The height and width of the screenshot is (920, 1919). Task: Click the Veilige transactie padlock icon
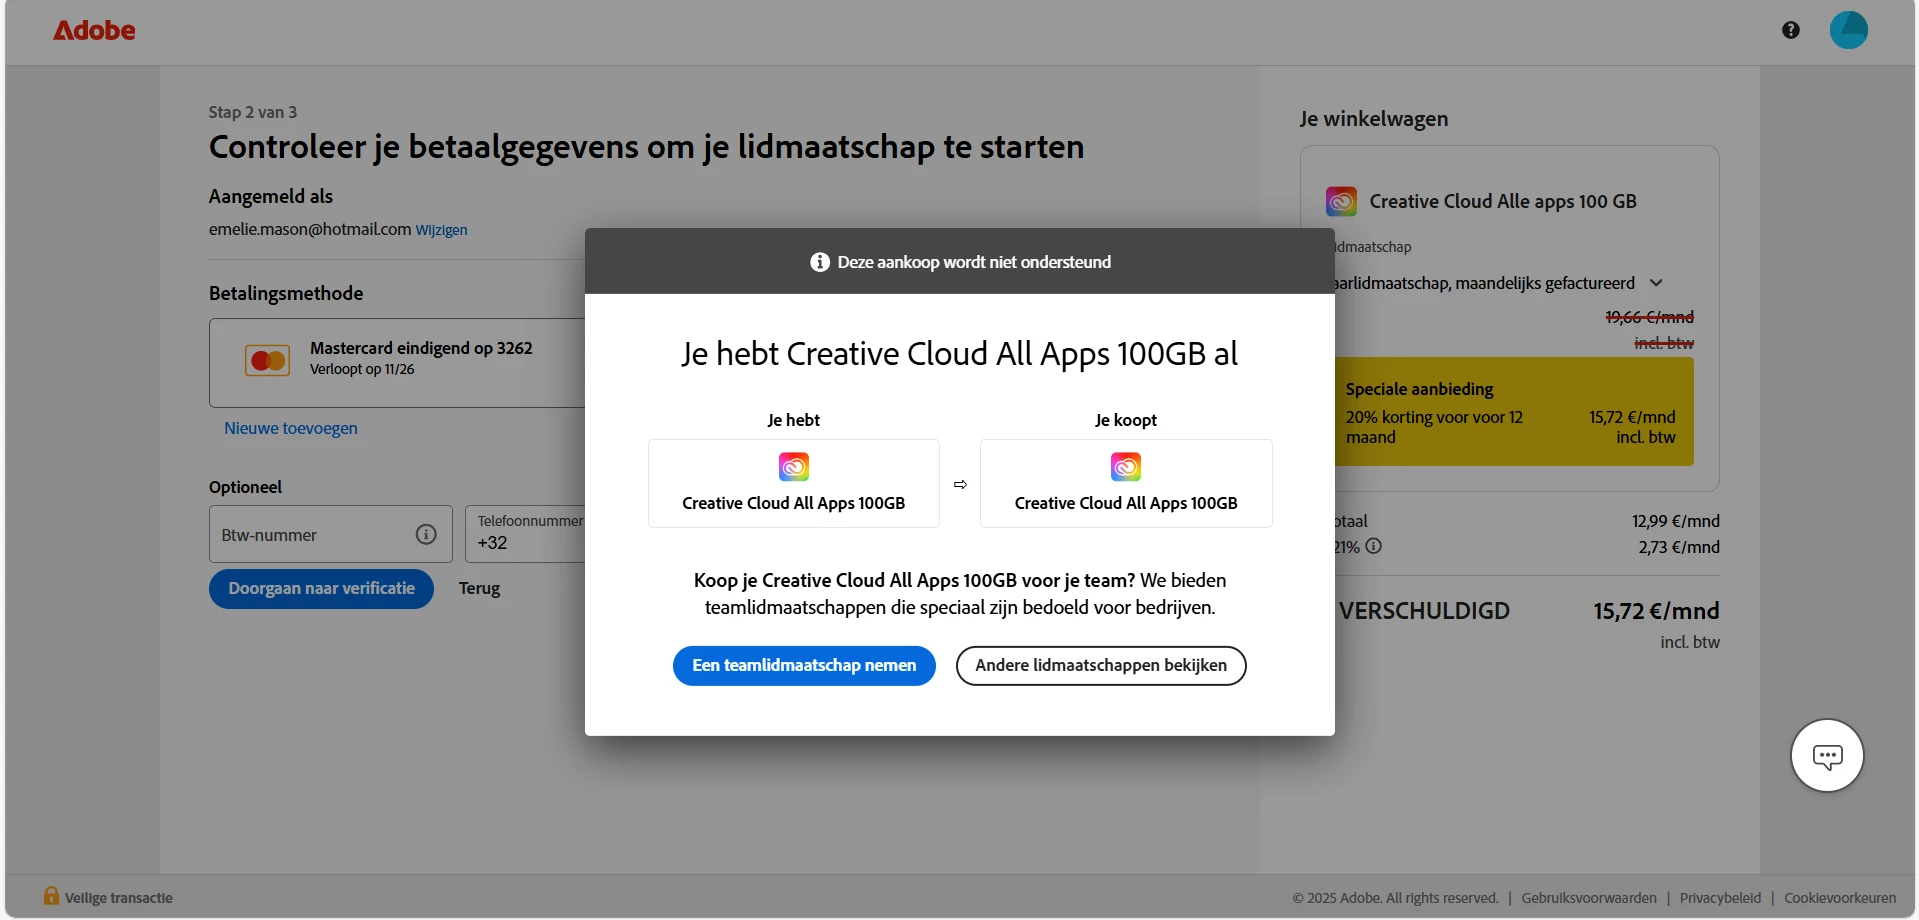[51, 895]
